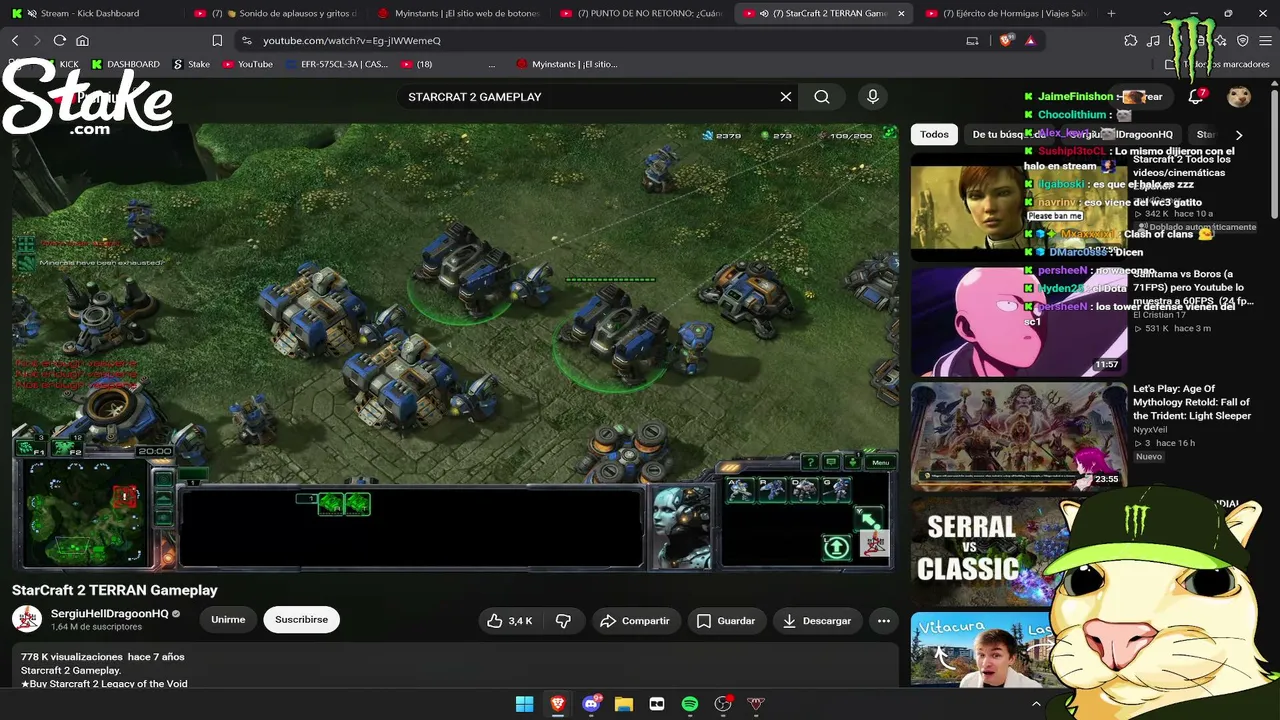Download the video with Descargar
The width and height of the screenshot is (1280, 720).
tap(817, 621)
